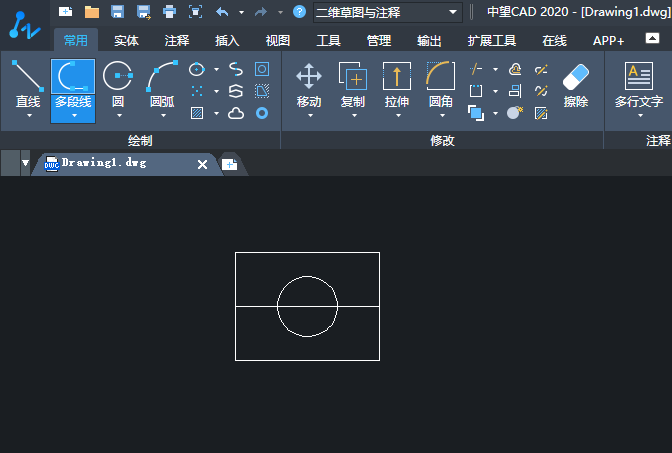This screenshot has height=453, width=672.
Task: Click the 绘制 panel title
Action: (140, 141)
